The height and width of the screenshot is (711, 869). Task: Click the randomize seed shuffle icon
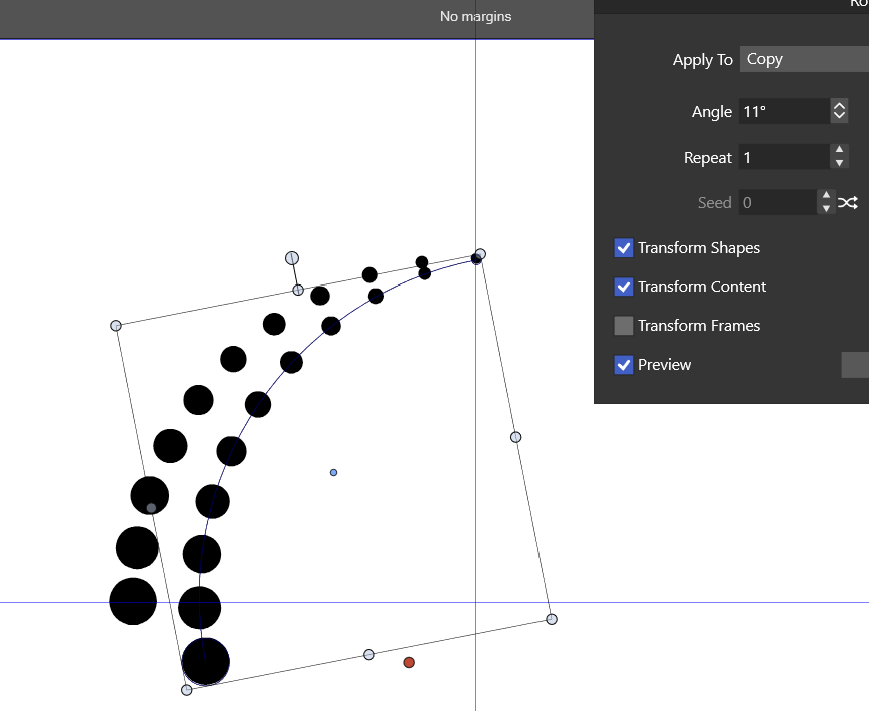coord(848,203)
